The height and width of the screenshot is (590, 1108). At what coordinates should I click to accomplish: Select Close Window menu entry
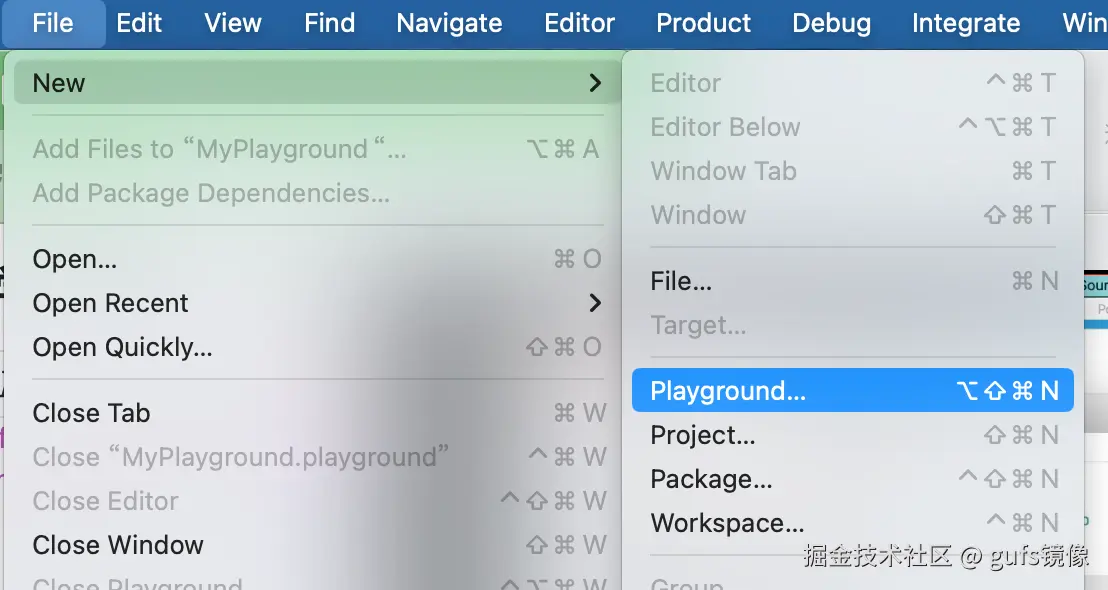click(118, 545)
